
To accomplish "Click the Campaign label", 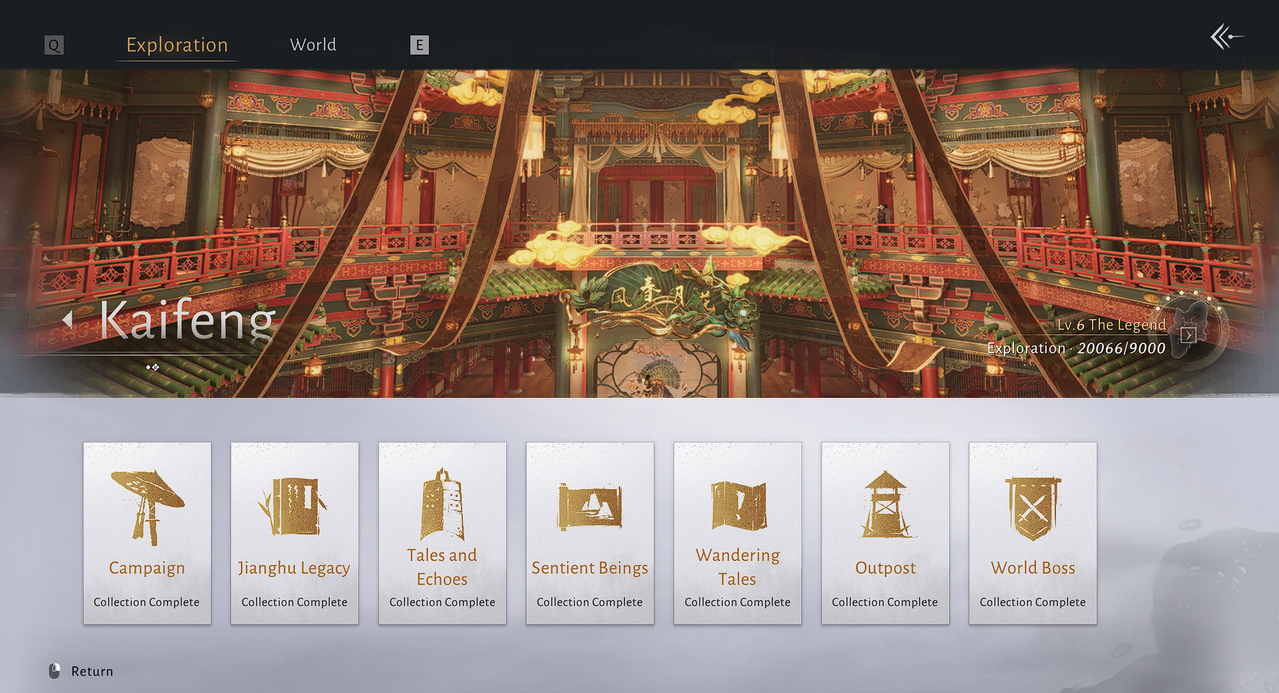I will click(147, 568).
